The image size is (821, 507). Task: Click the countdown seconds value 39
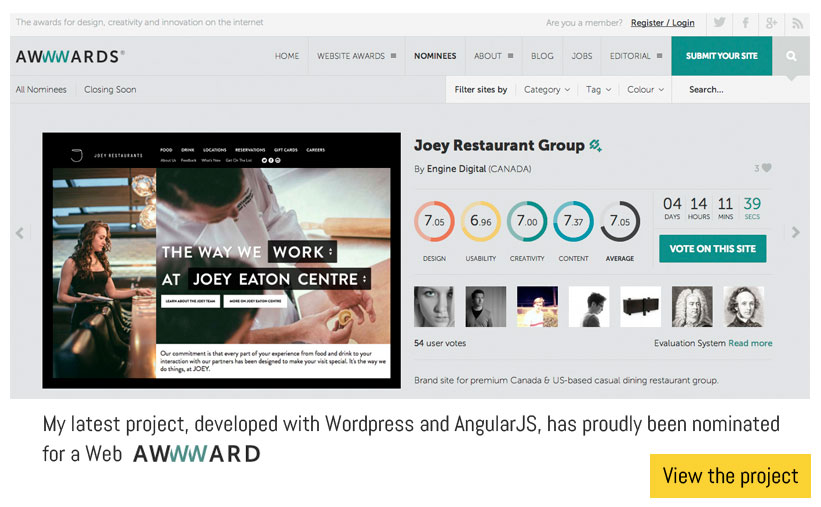[752, 203]
